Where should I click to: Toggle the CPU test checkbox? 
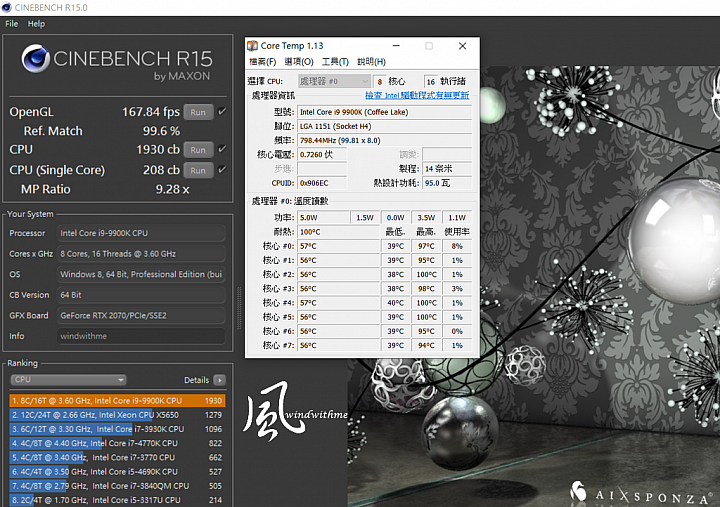pos(222,149)
